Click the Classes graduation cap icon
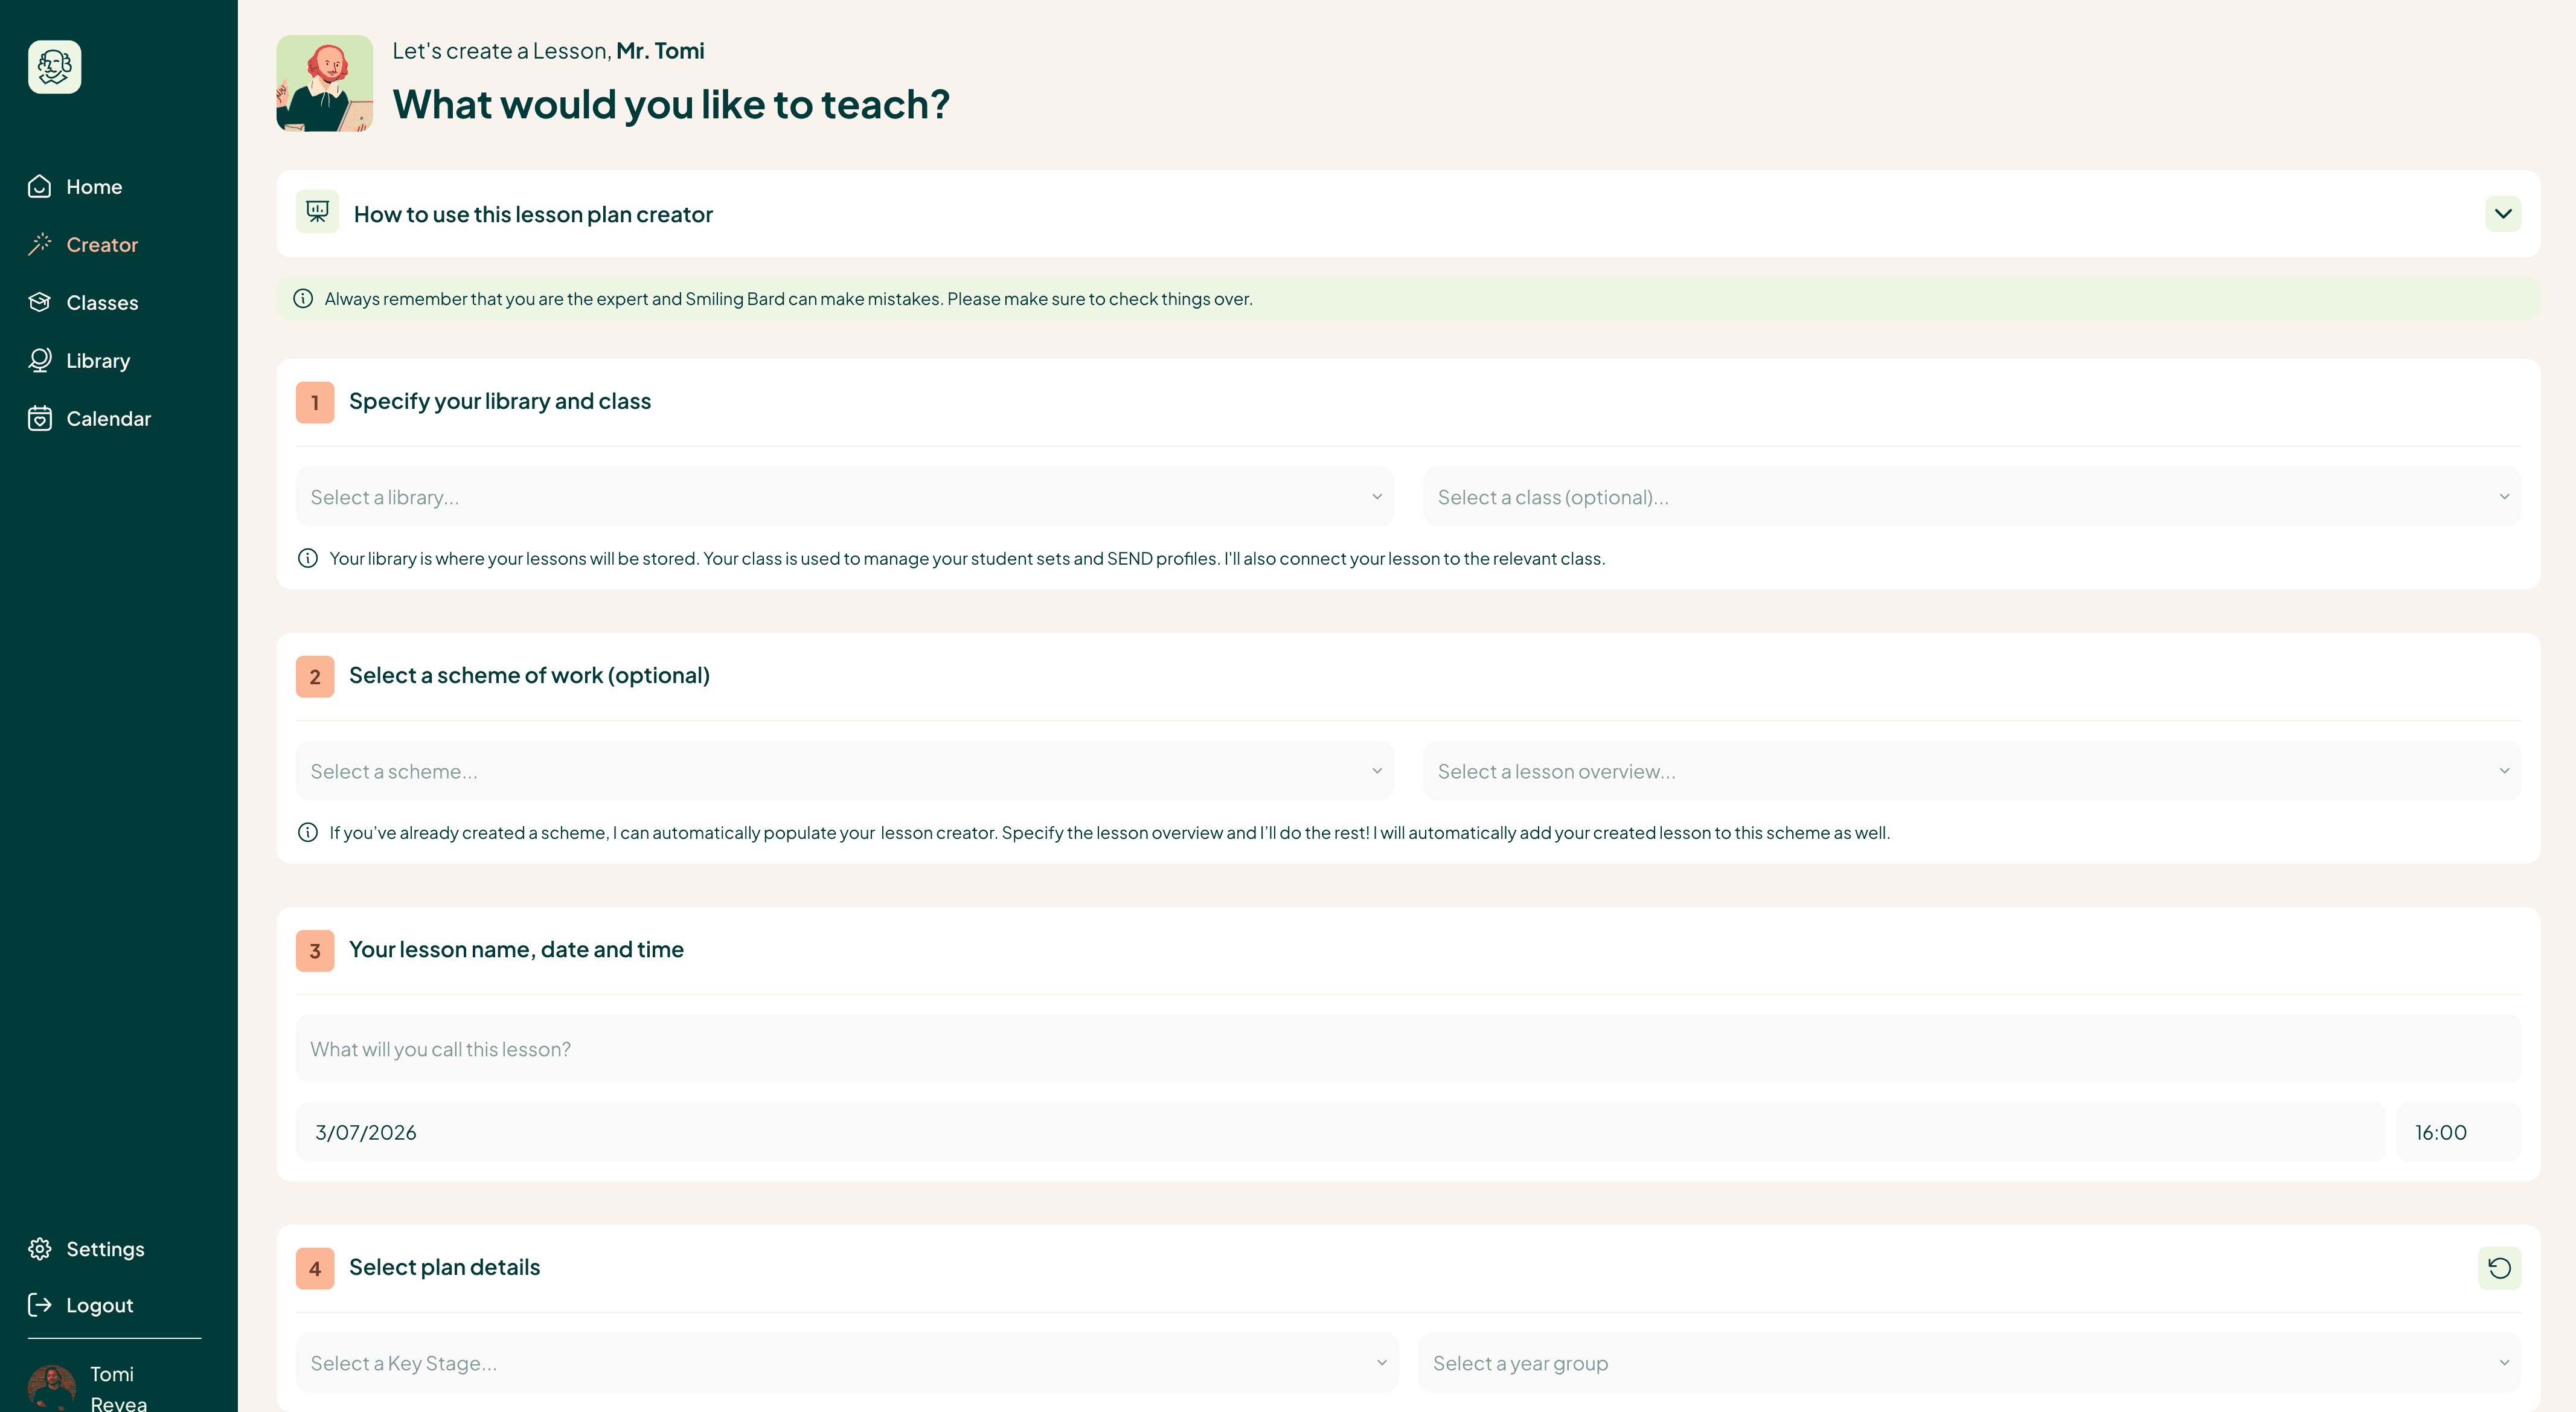 [40, 303]
